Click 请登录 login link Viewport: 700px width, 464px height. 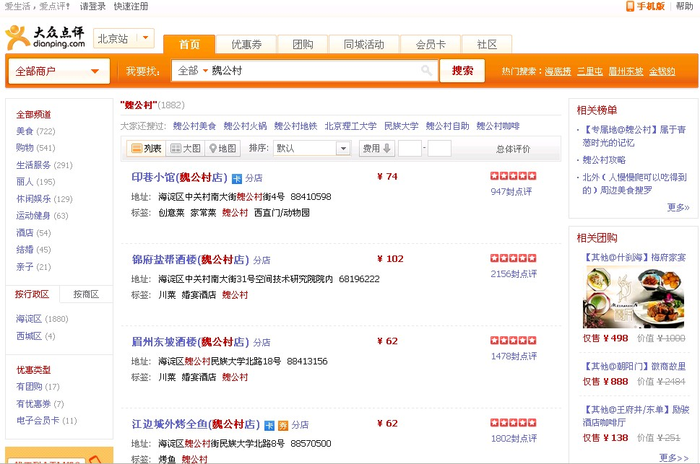click(x=92, y=6)
